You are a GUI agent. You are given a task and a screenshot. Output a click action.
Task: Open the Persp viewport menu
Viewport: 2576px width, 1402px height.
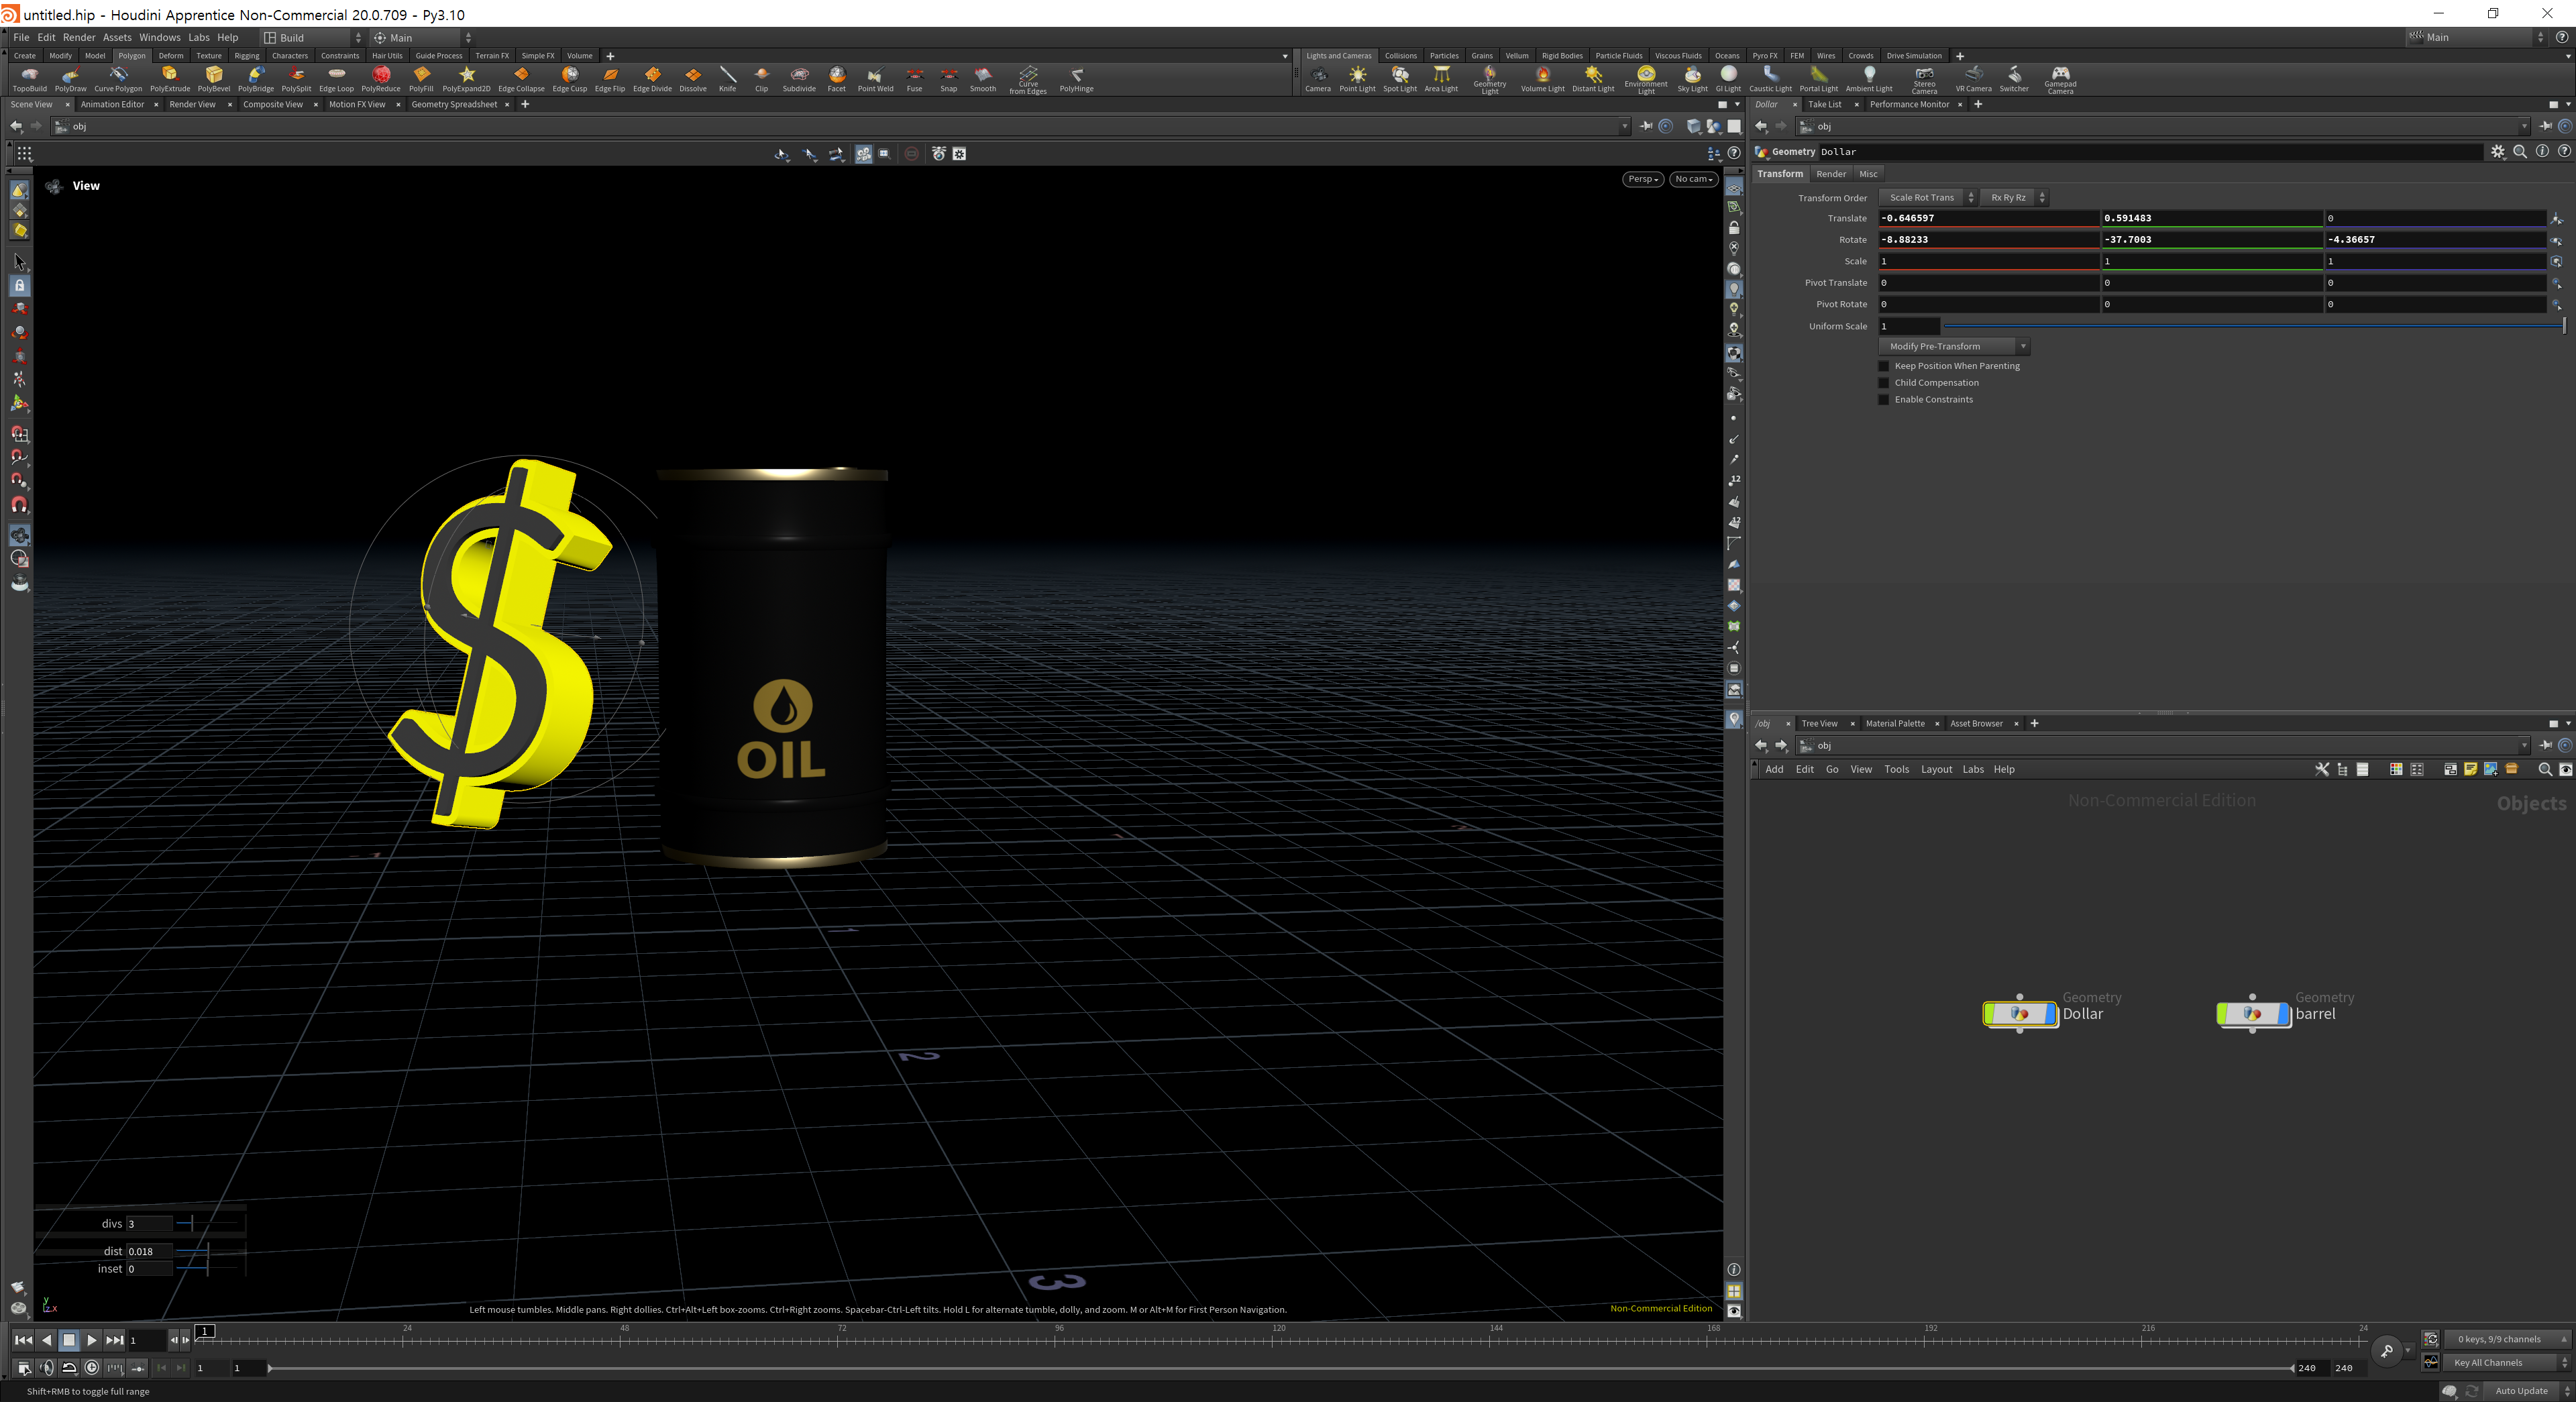1642,179
